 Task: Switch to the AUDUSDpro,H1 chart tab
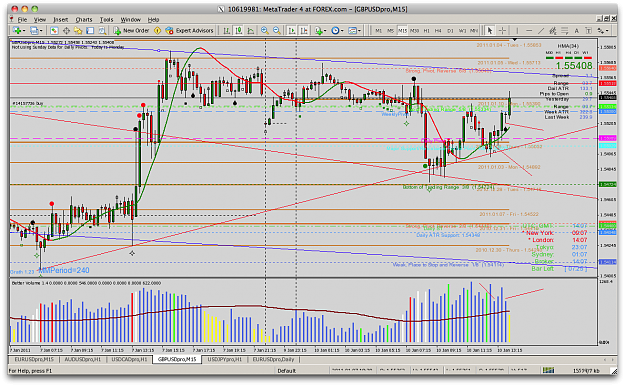(83, 359)
